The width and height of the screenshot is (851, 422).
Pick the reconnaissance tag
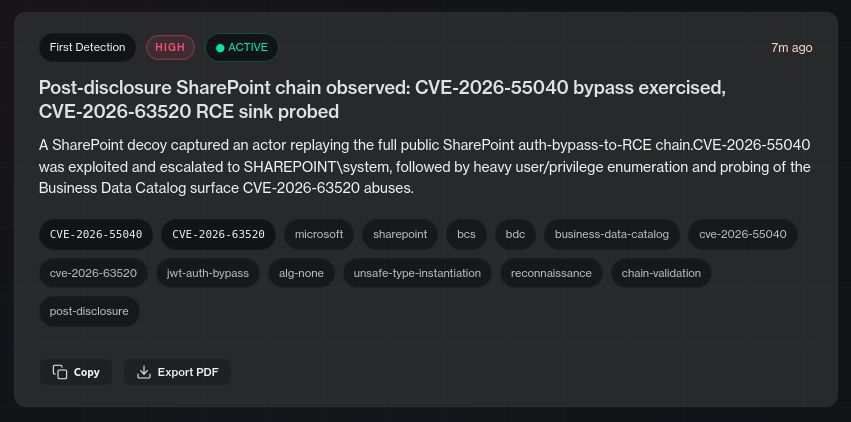551,273
